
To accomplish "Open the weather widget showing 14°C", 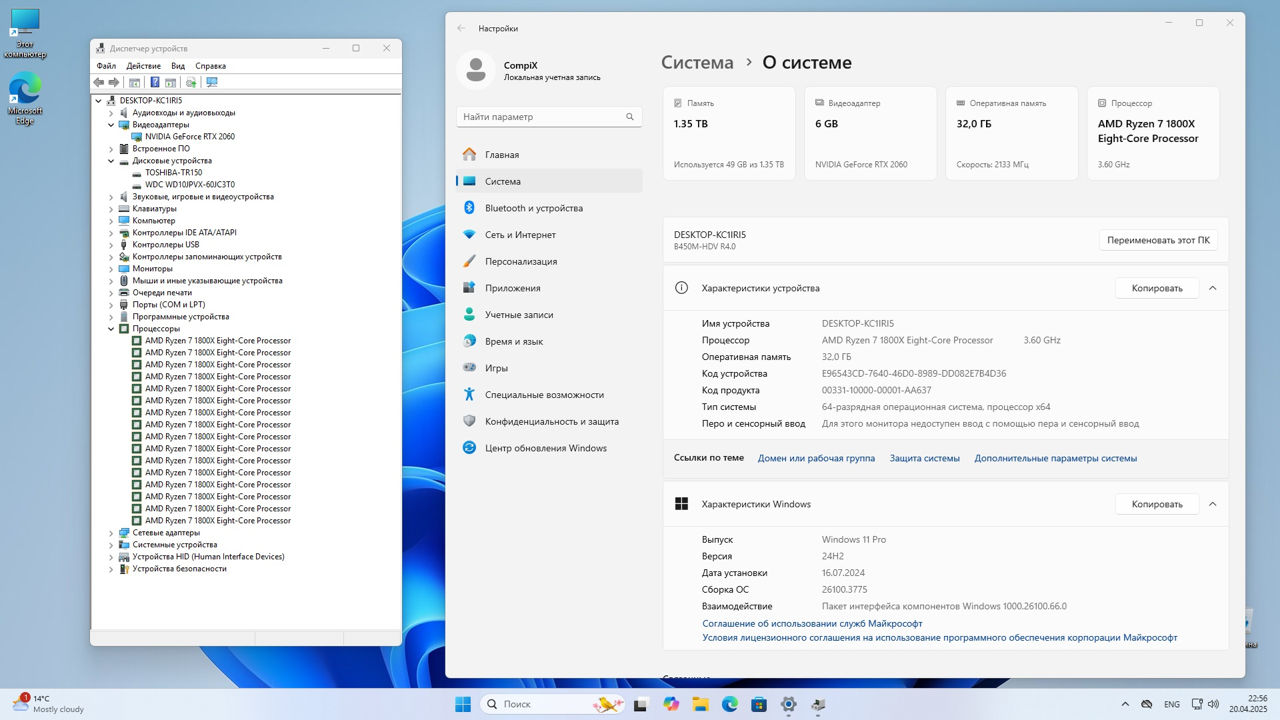I will (x=48, y=704).
